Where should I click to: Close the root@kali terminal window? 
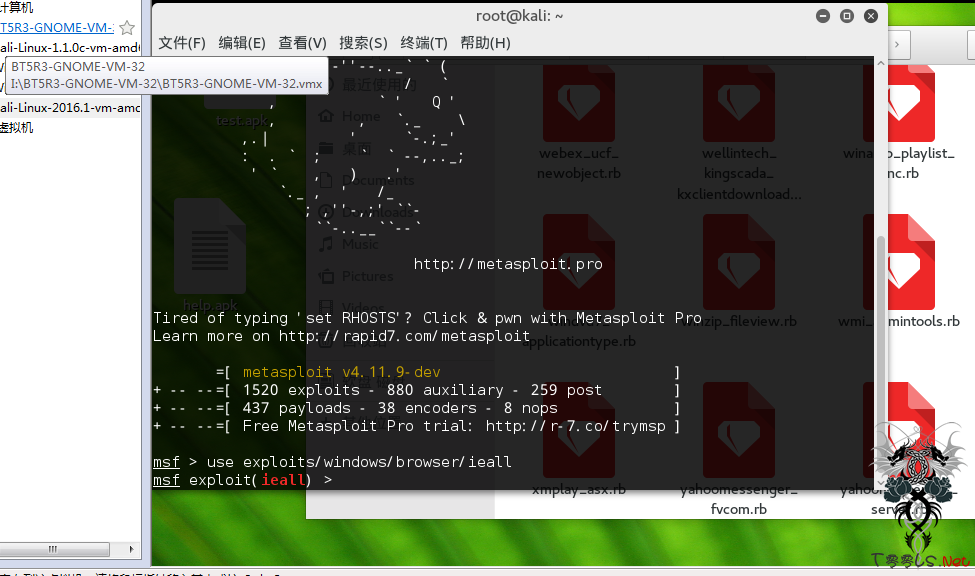(871, 16)
